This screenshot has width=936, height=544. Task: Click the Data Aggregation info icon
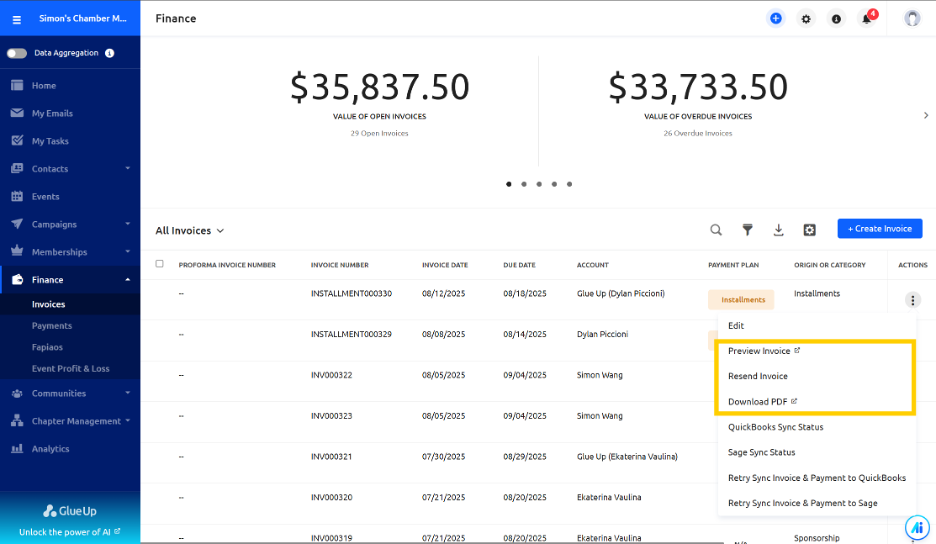click(x=110, y=53)
